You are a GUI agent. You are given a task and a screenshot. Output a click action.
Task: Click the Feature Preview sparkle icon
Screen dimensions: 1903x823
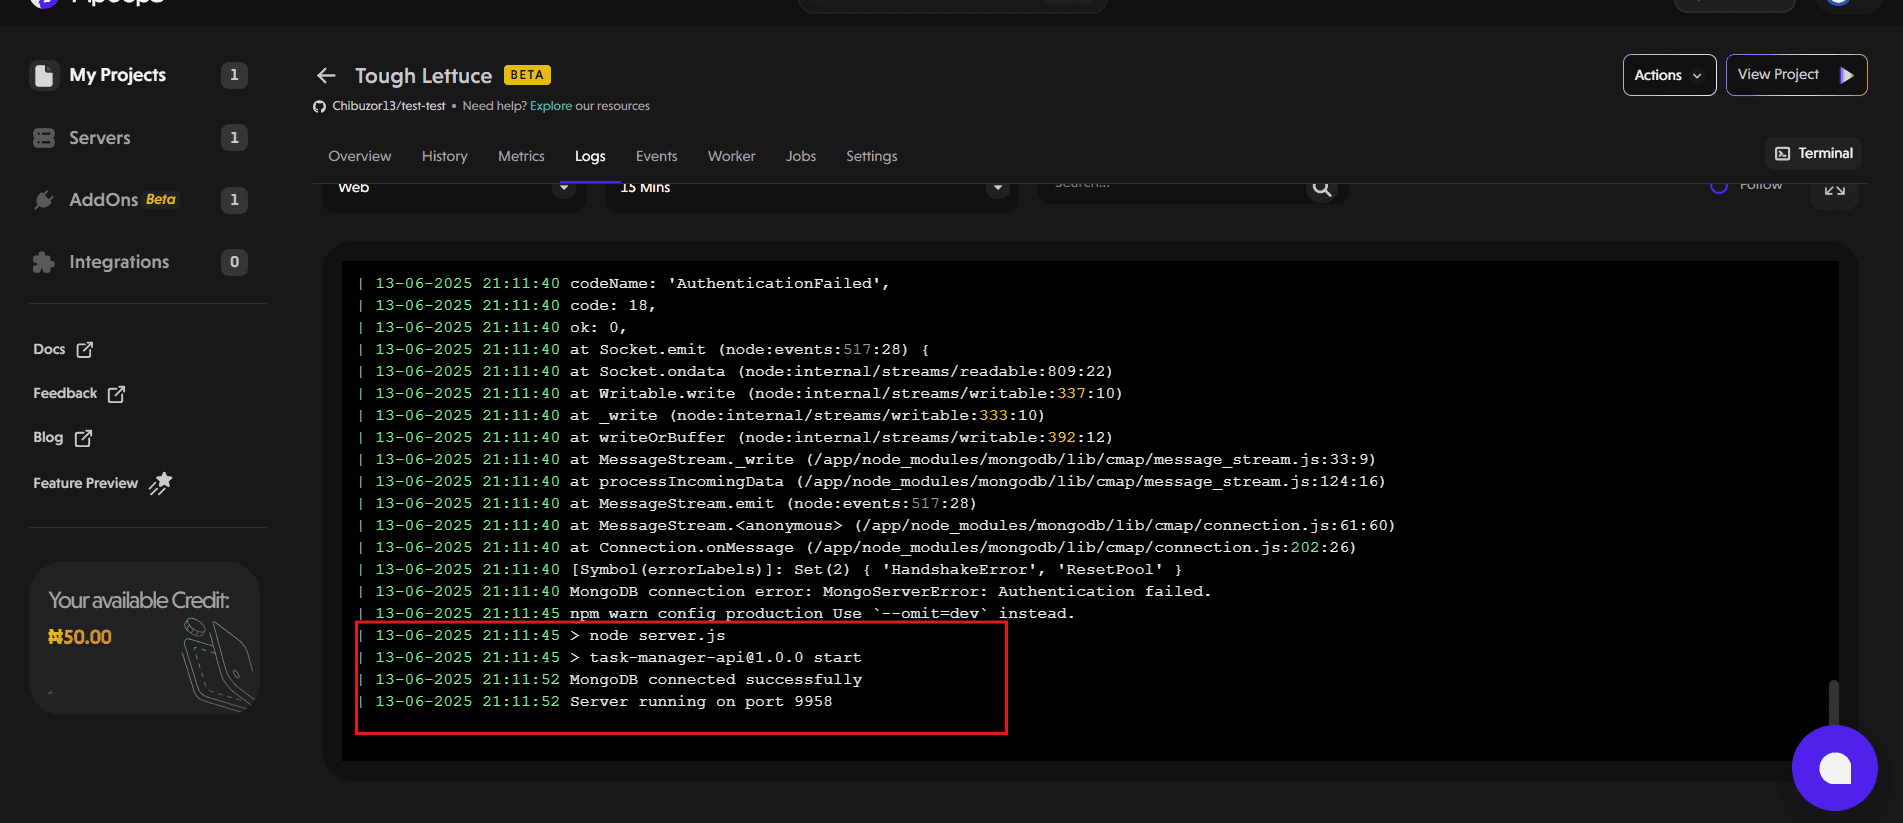tap(161, 483)
